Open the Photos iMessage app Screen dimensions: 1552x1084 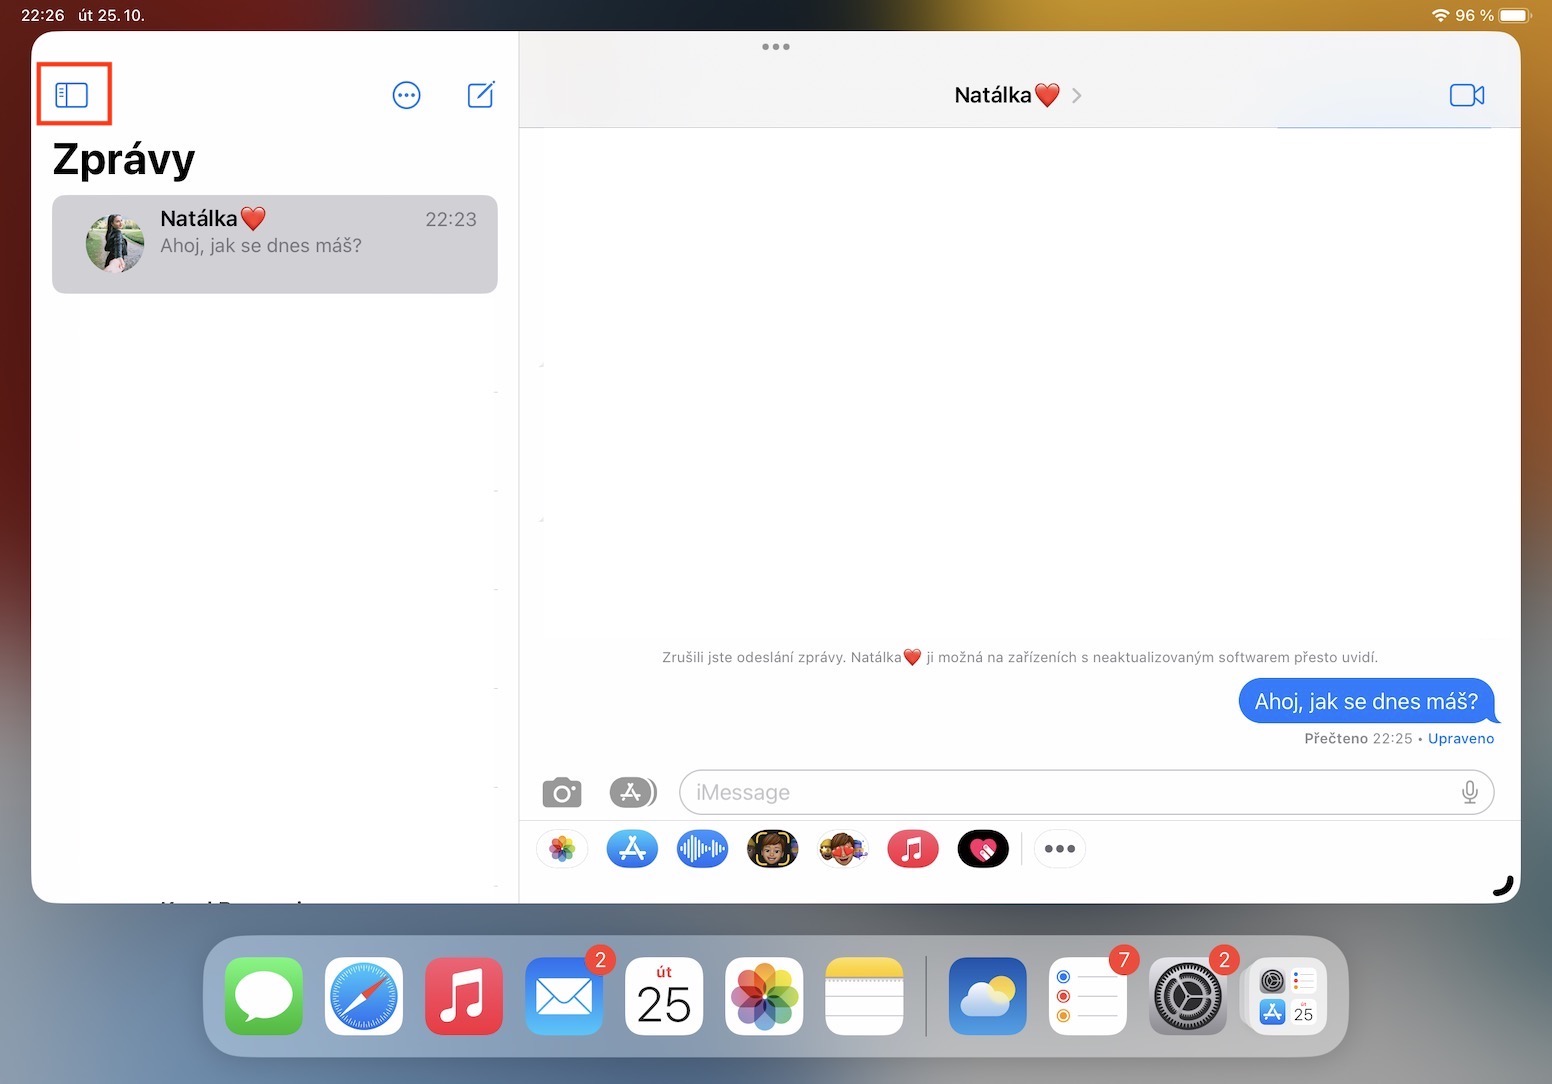(562, 849)
